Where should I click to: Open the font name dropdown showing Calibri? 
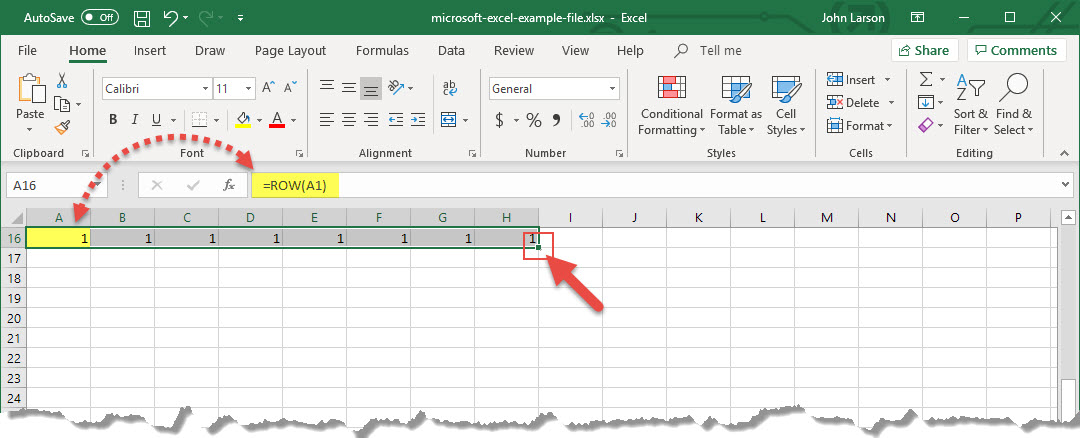[x=155, y=89]
